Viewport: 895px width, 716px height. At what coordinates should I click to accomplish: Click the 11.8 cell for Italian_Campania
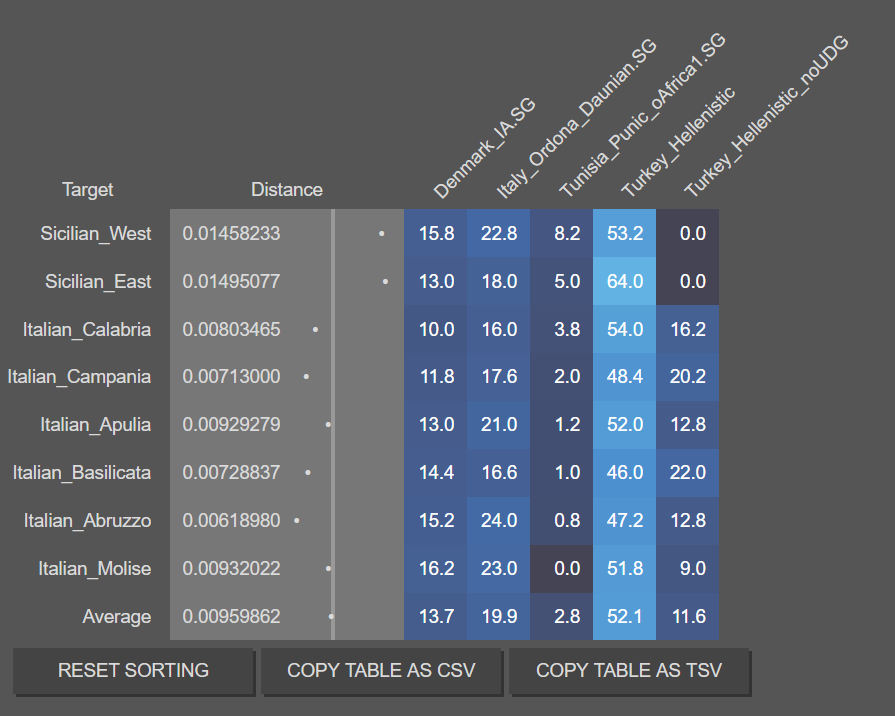(436, 377)
